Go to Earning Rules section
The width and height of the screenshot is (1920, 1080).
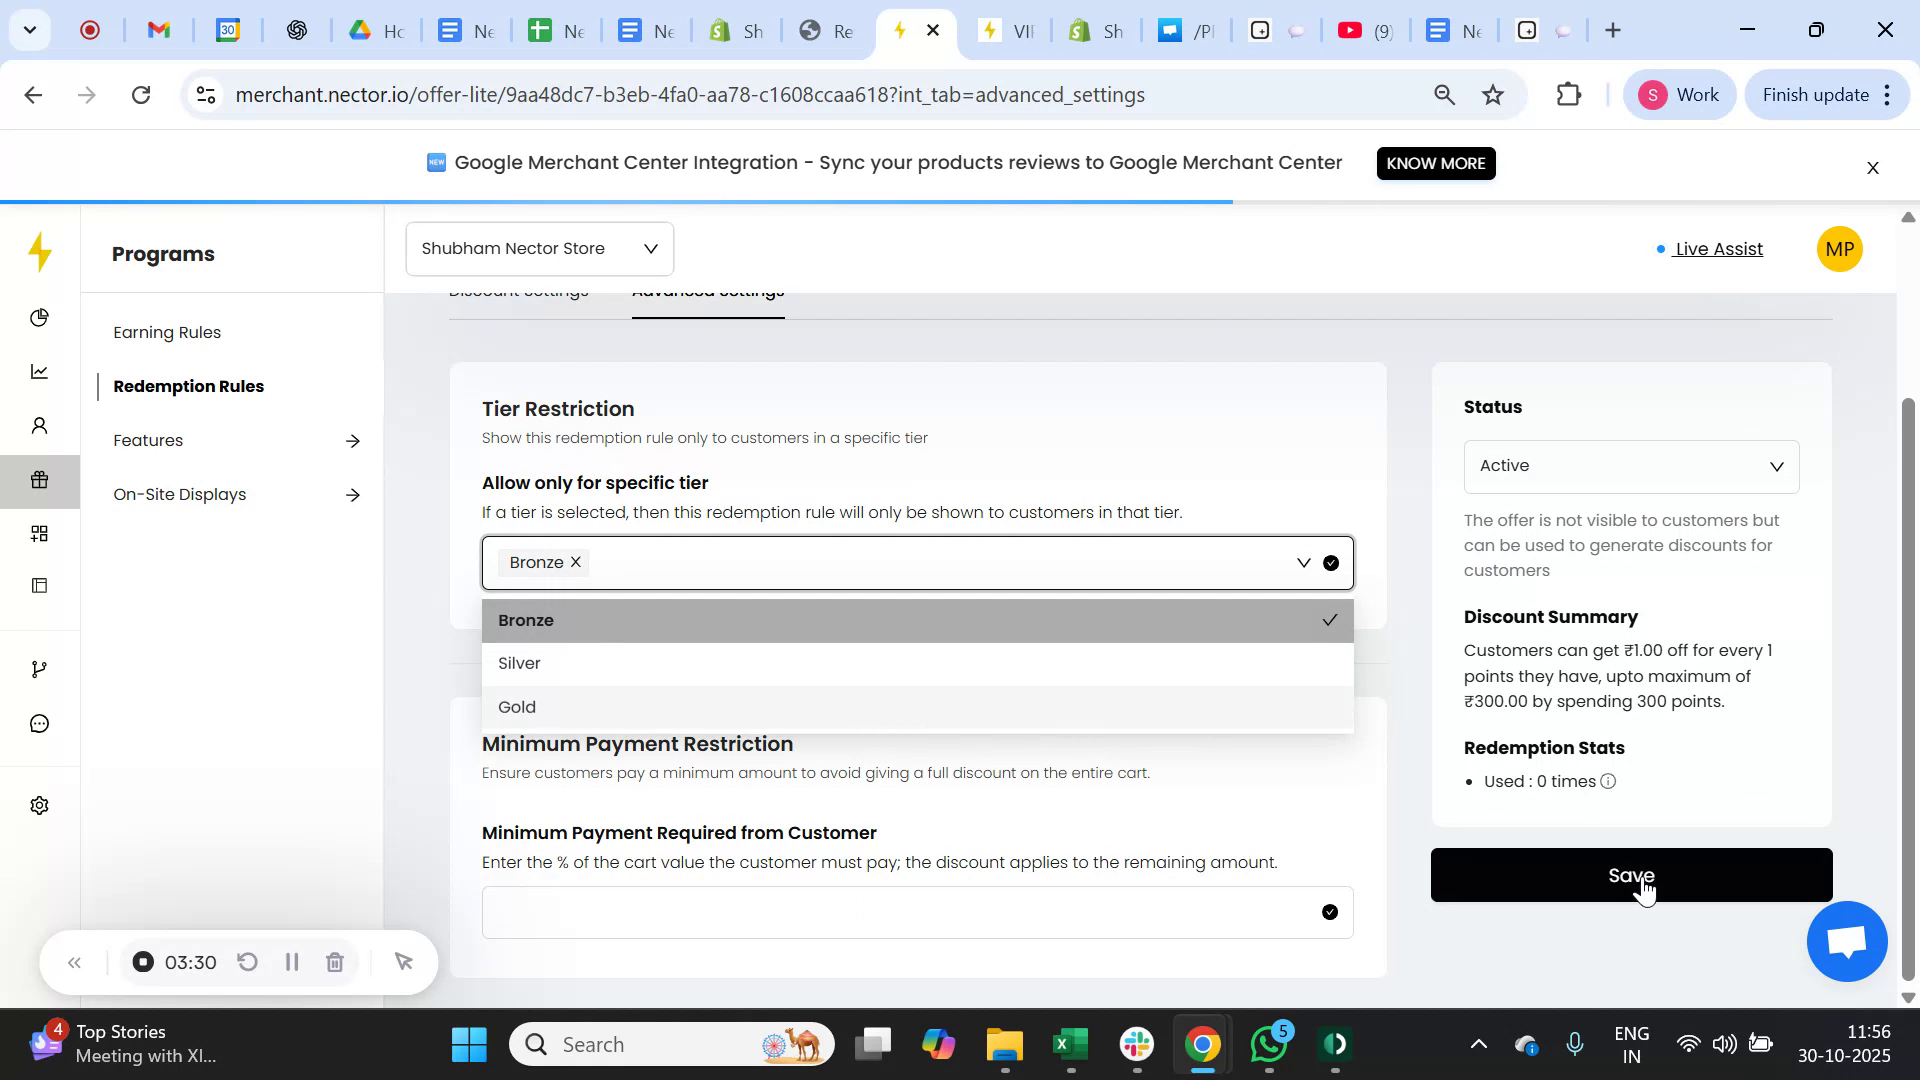pyautogui.click(x=166, y=332)
